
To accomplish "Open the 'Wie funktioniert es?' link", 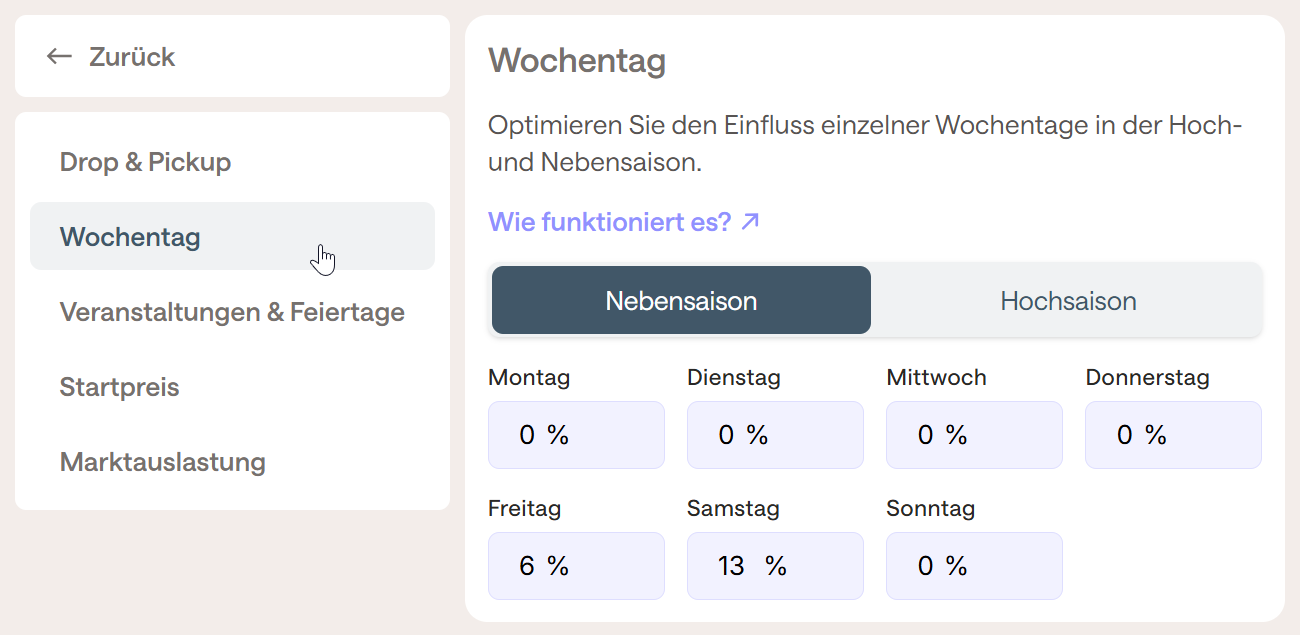I will [610, 221].
